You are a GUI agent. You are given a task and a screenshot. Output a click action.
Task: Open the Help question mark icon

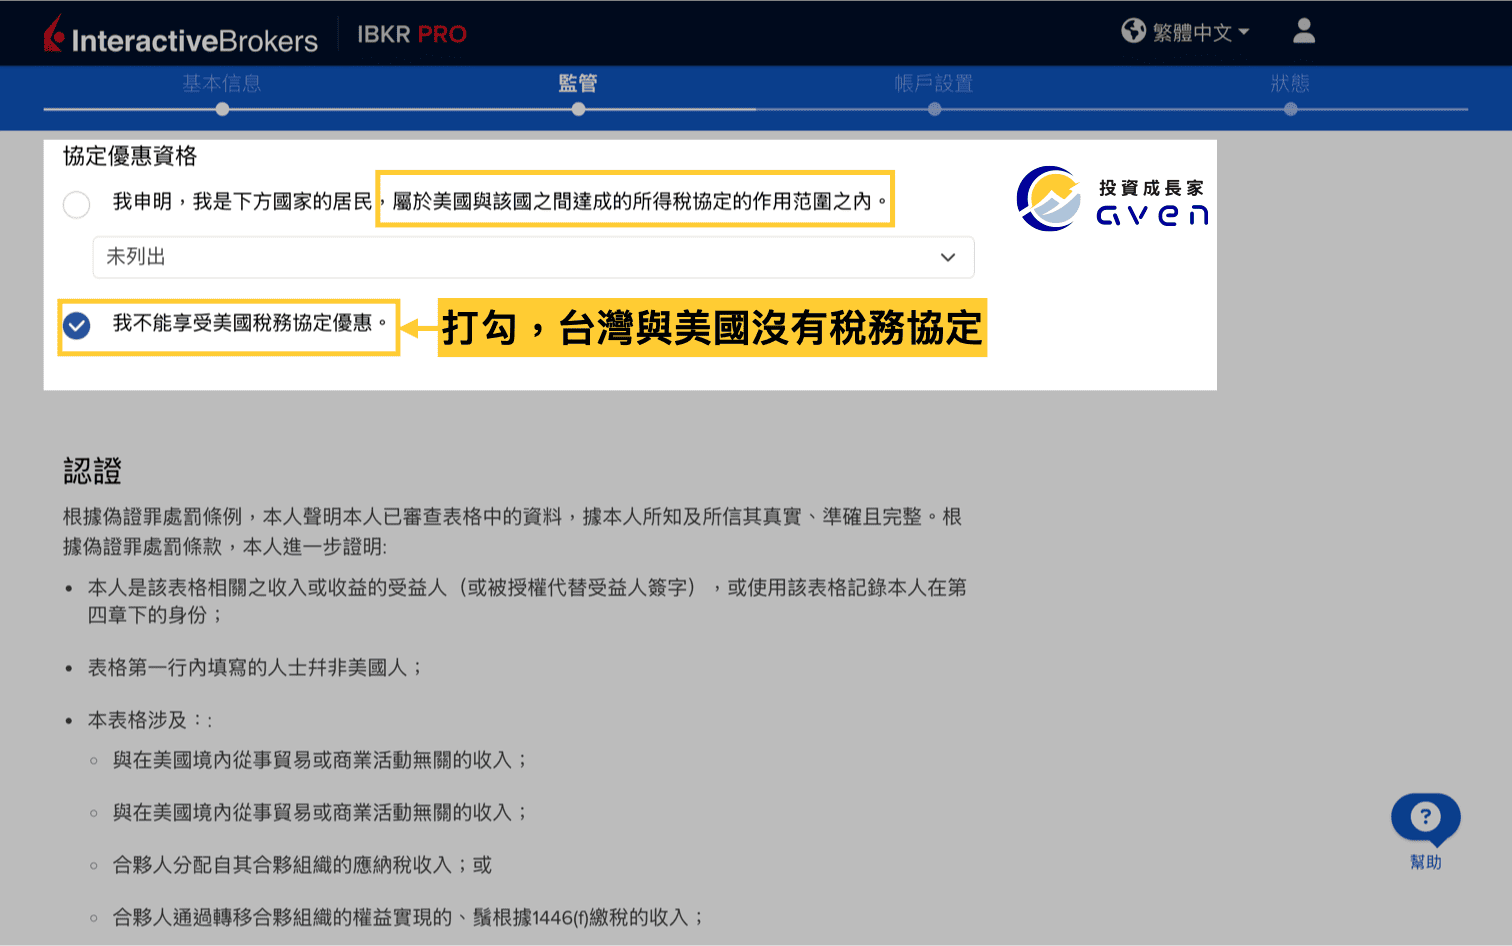tap(1425, 818)
